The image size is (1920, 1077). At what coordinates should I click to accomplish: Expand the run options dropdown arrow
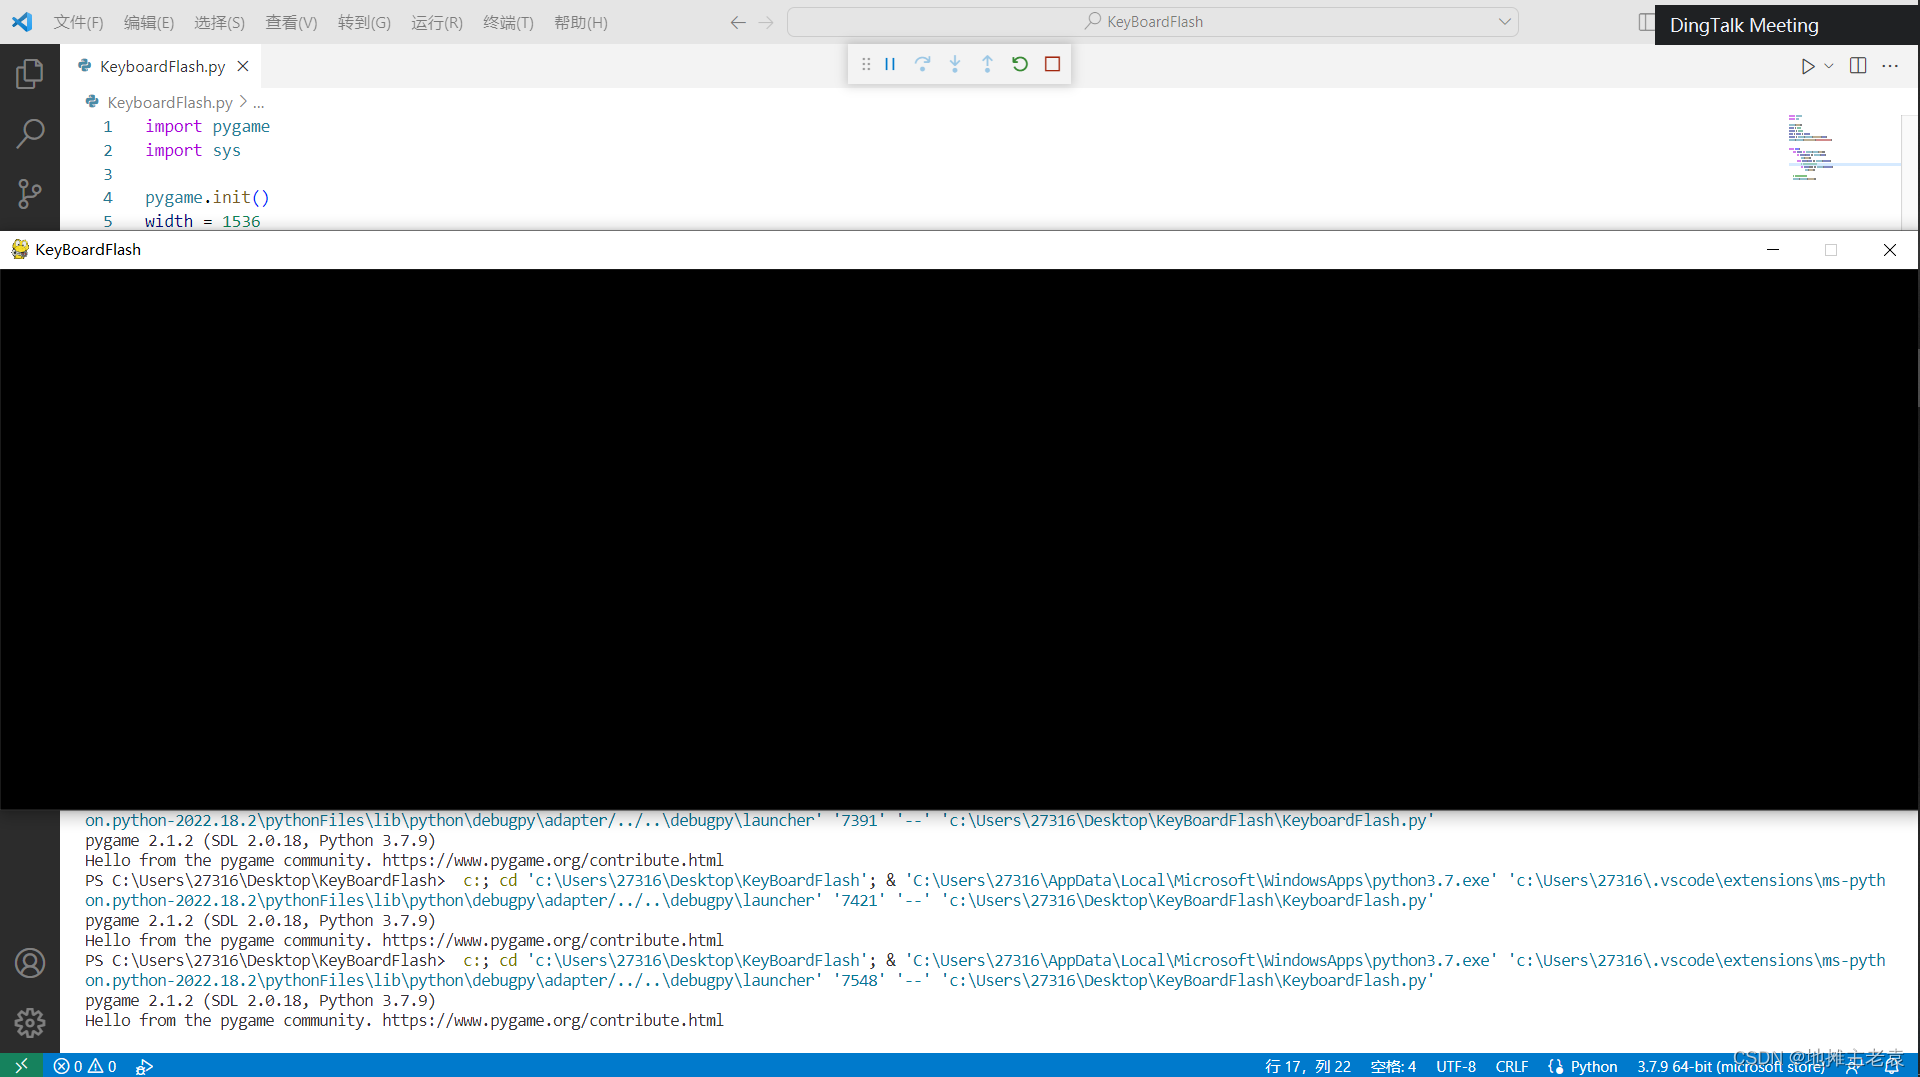[x=1829, y=66]
